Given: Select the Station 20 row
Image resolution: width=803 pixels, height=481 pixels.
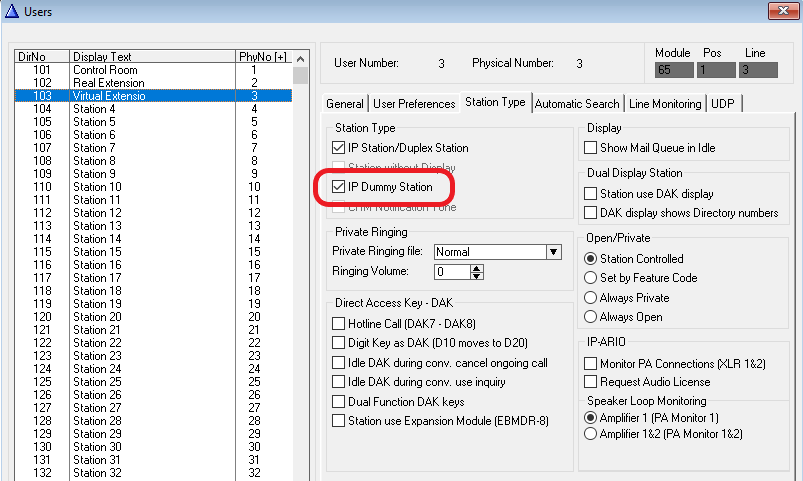Looking at the screenshot, I should pos(153,317).
